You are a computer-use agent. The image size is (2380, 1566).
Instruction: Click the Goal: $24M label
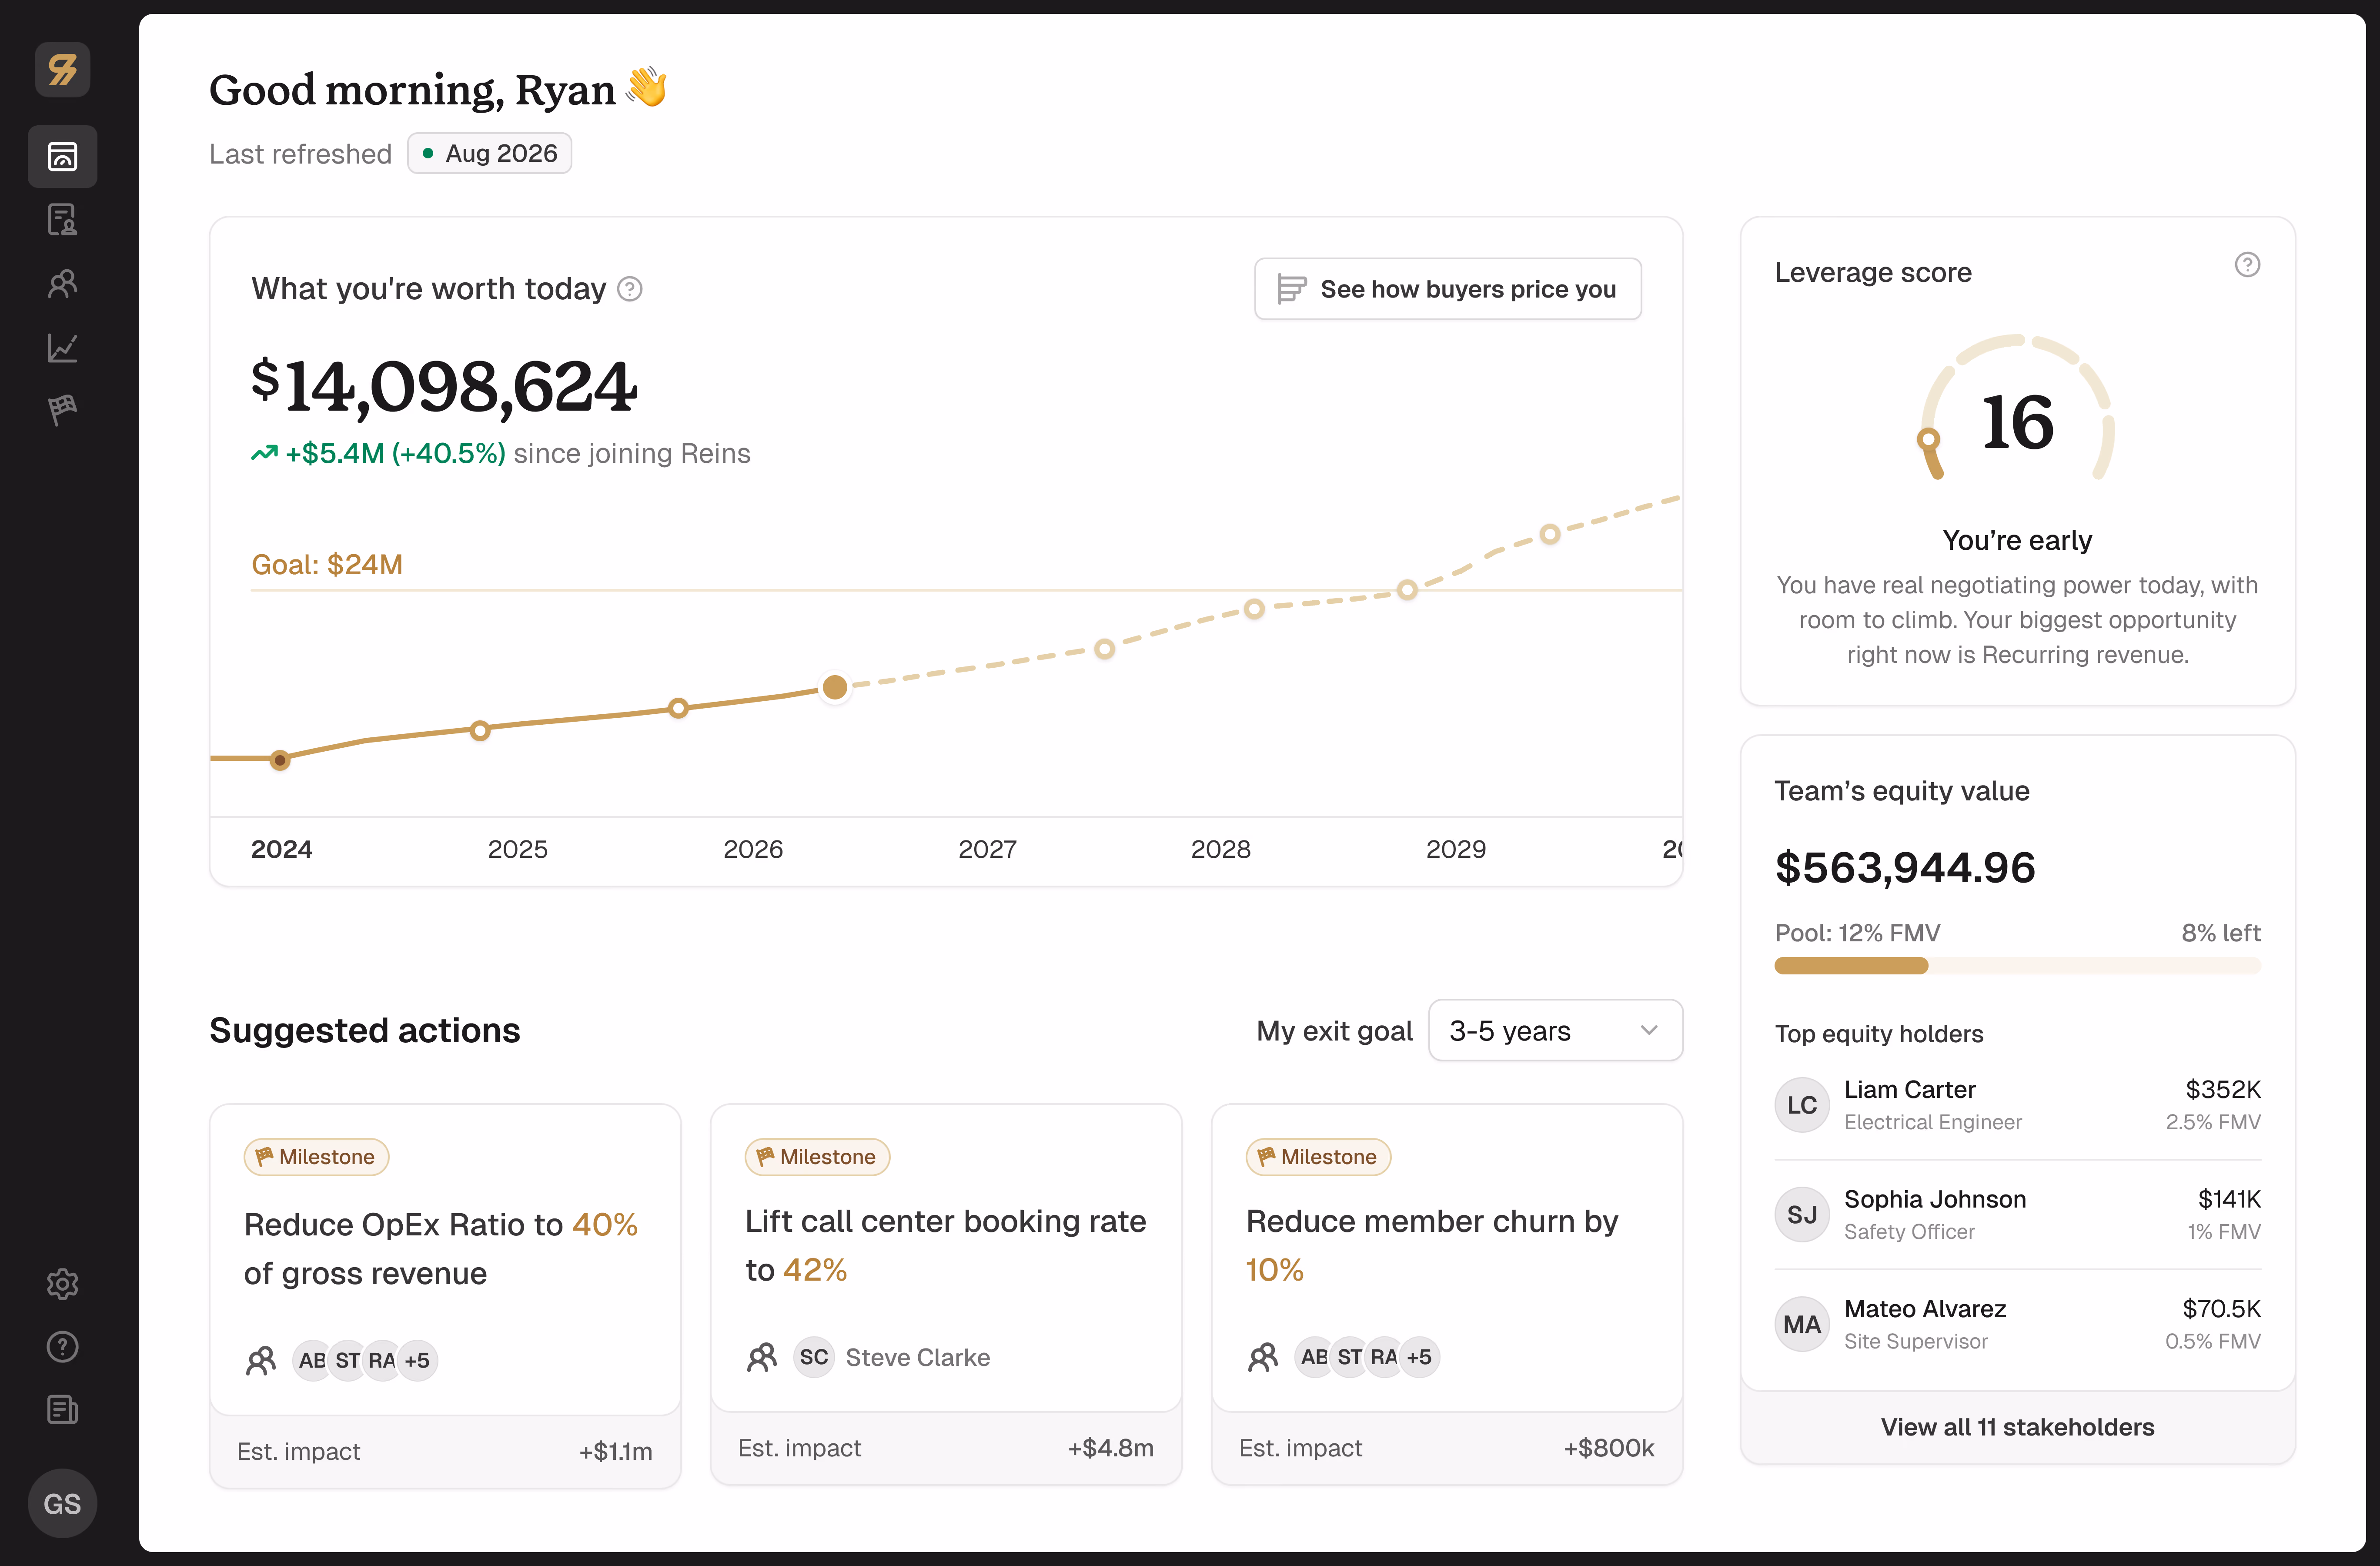pyautogui.click(x=327, y=564)
